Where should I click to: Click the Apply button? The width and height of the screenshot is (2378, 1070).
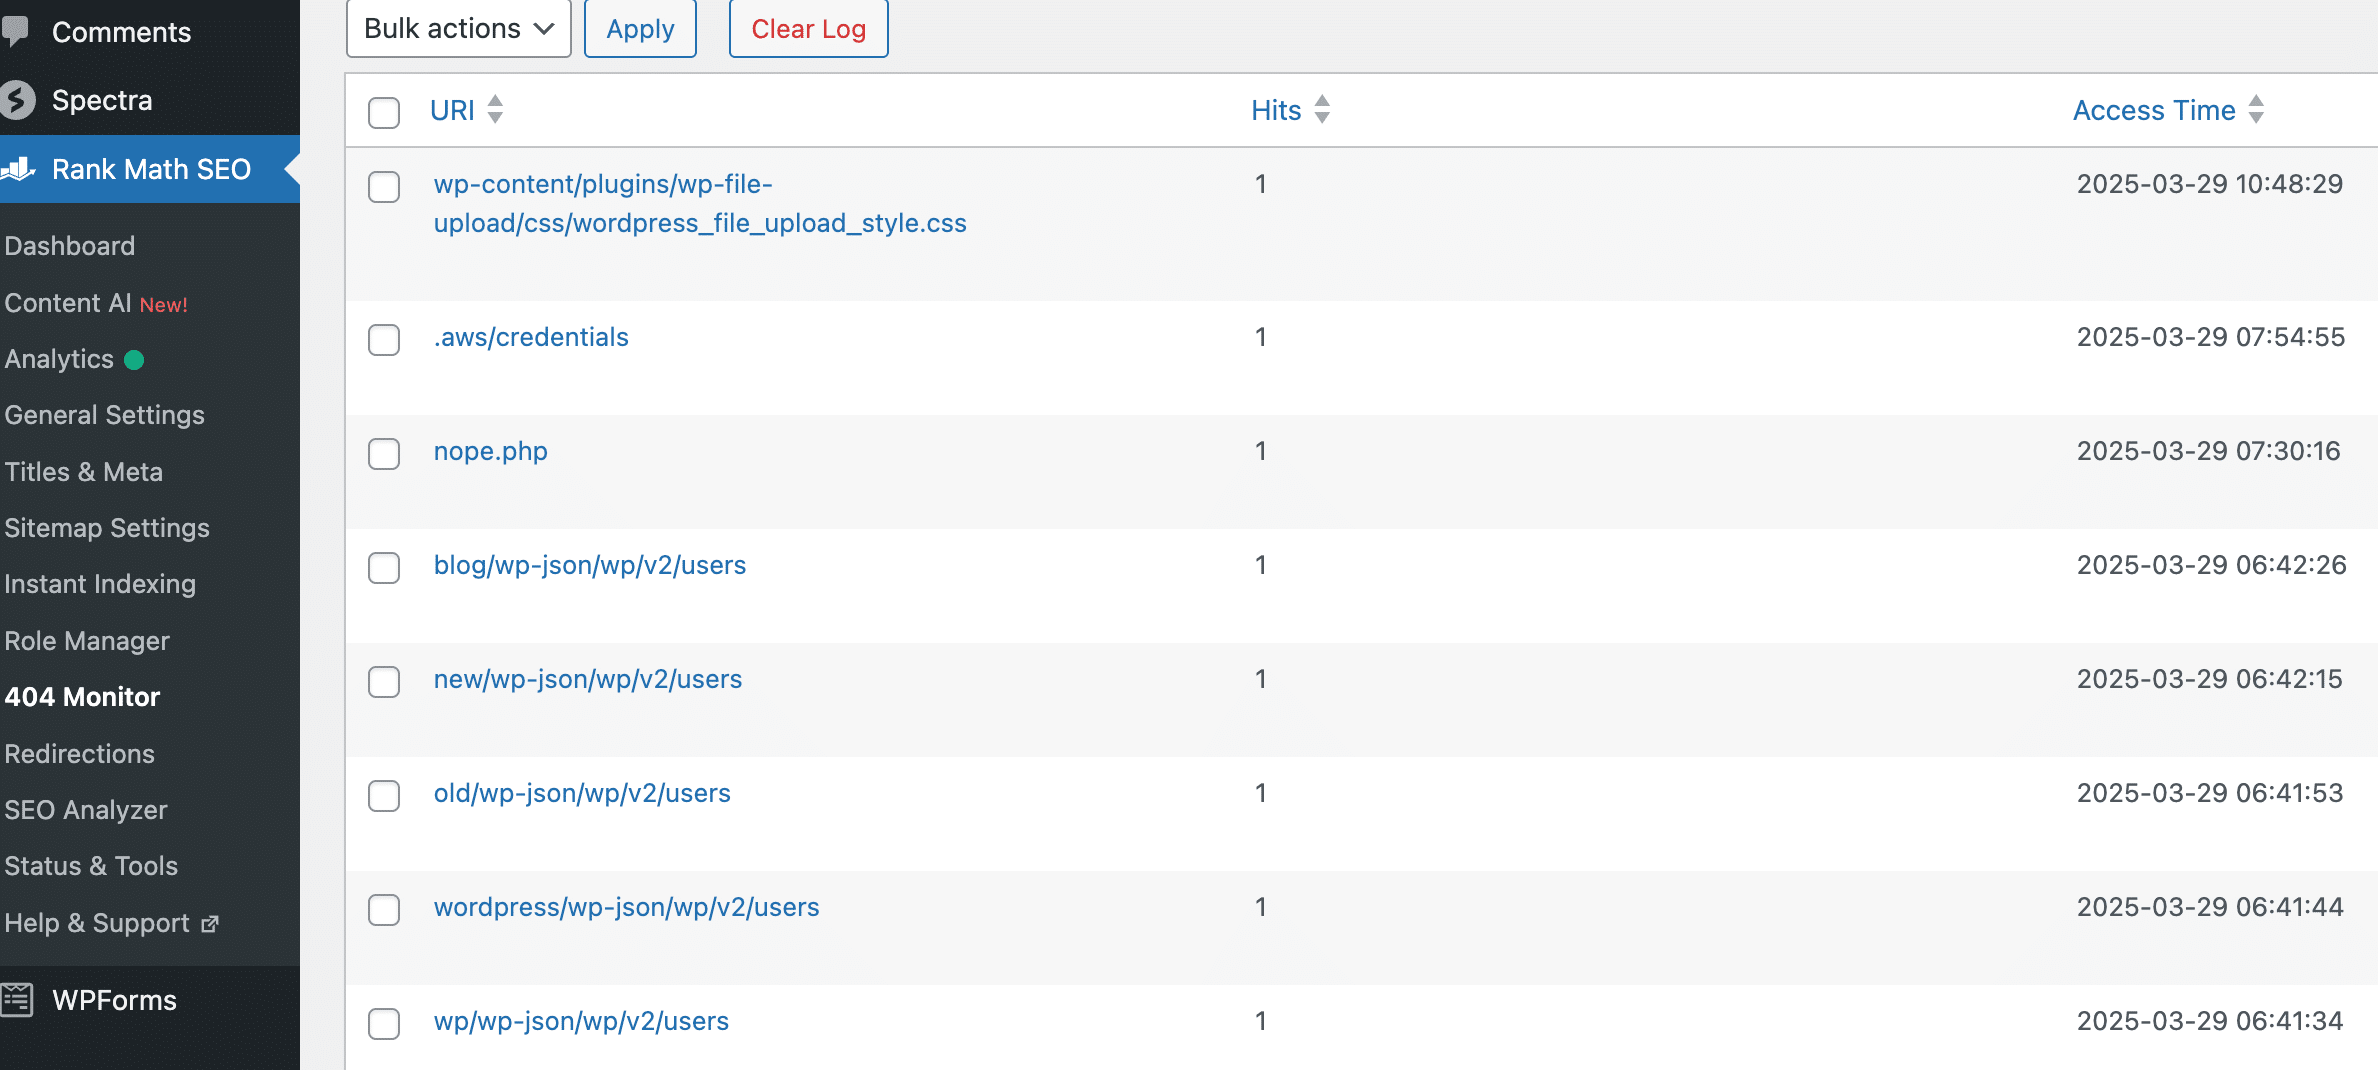click(640, 29)
